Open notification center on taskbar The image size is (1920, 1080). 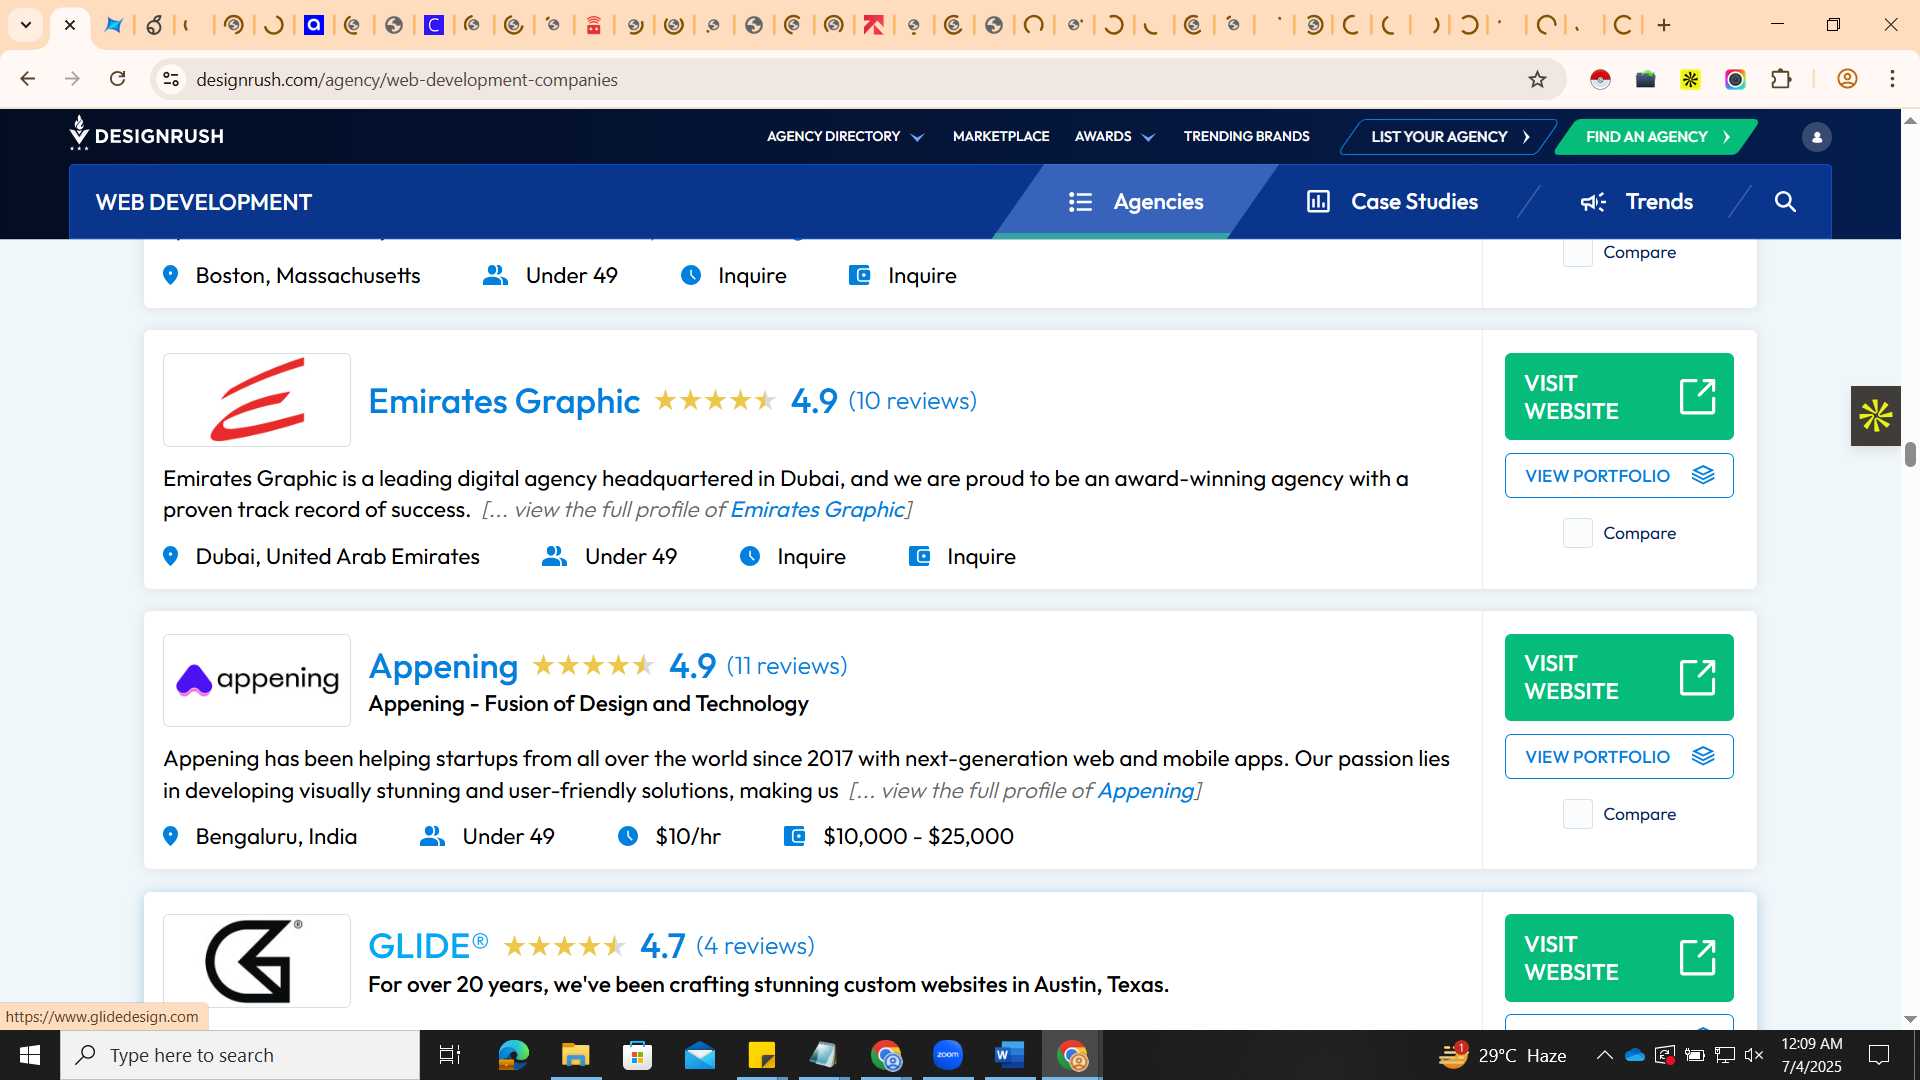point(1879,1055)
